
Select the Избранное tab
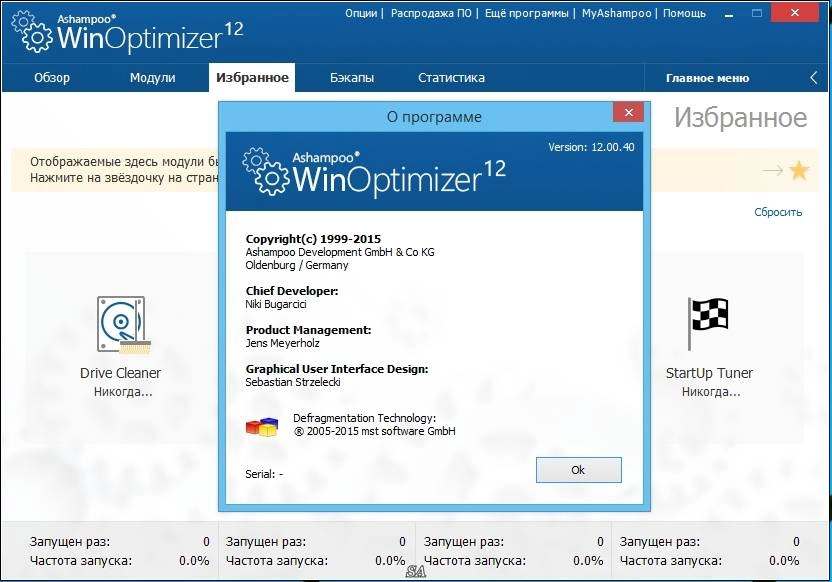coord(252,78)
